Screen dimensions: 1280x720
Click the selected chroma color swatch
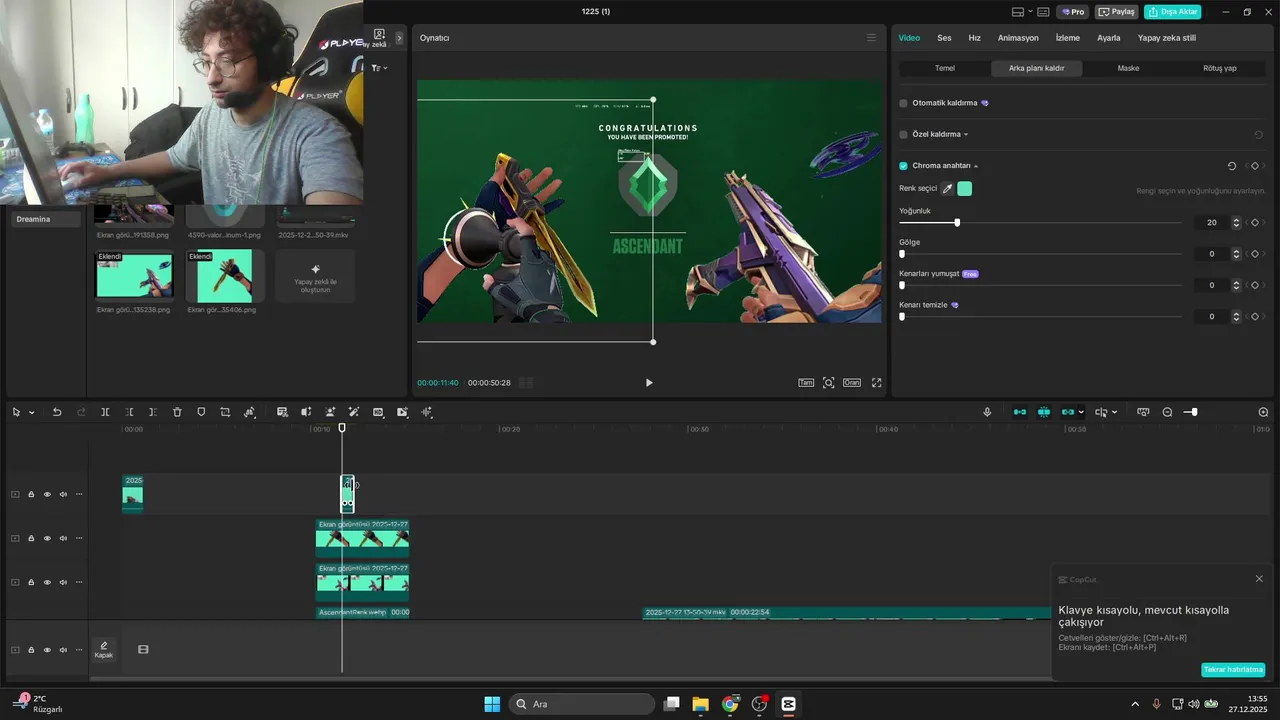pos(965,188)
